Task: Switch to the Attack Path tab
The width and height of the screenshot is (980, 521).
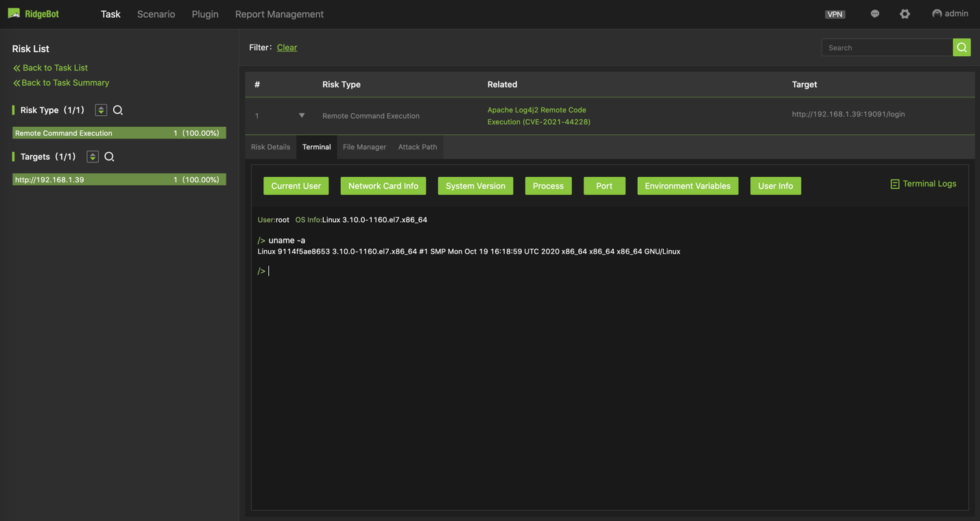Action: 417,147
